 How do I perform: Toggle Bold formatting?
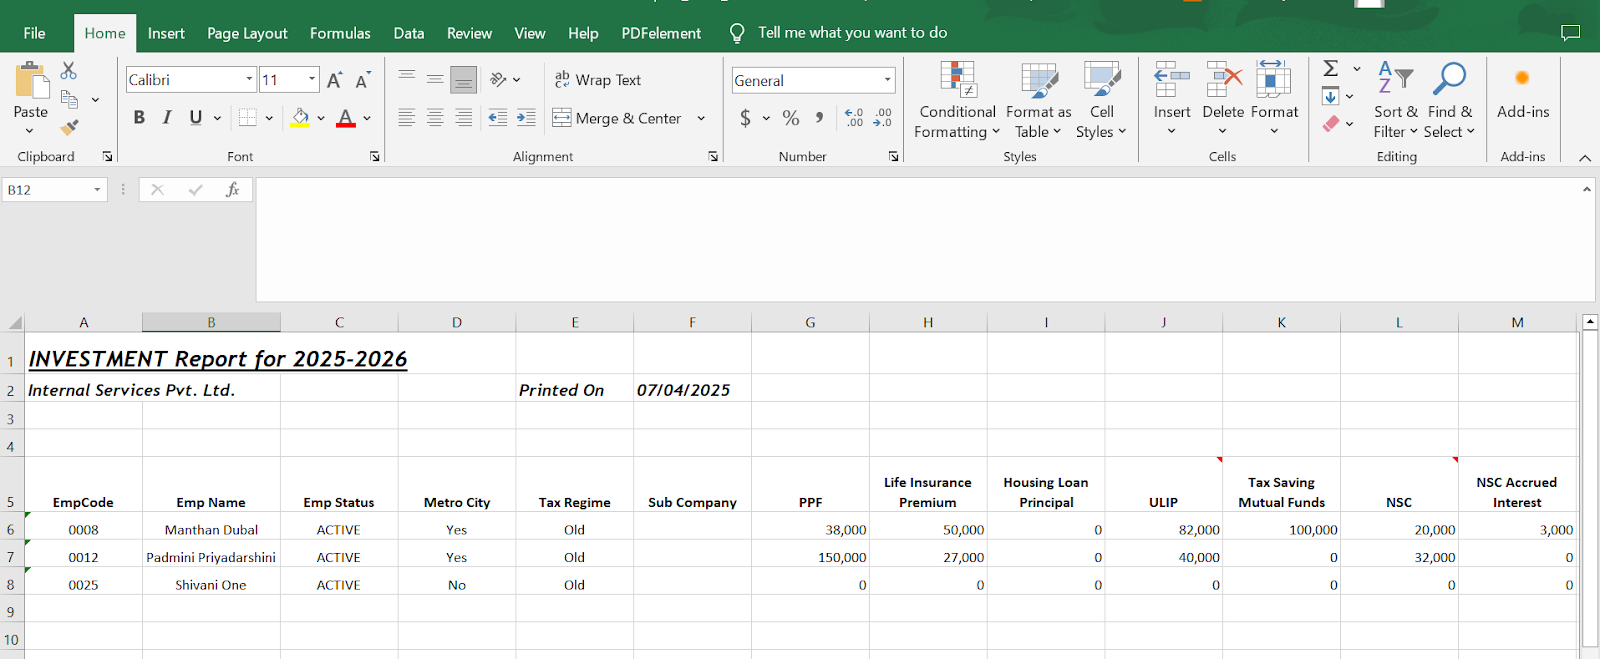pyautogui.click(x=139, y=118)
